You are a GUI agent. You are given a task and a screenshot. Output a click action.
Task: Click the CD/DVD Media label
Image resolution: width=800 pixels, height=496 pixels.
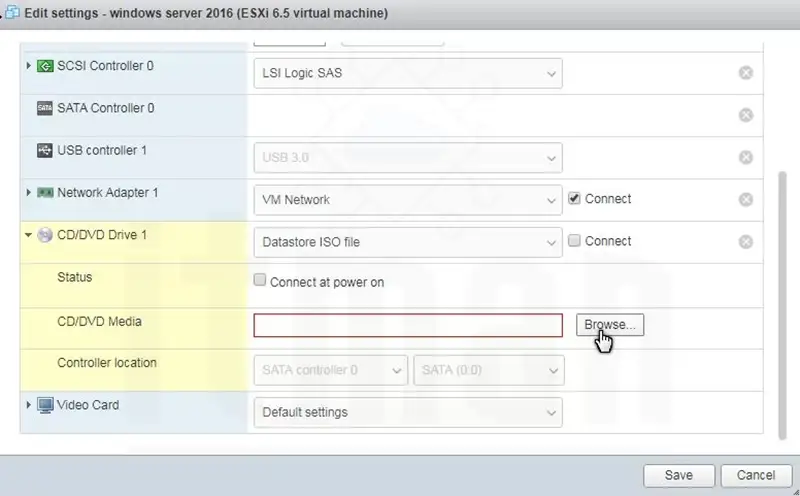[x=99, y=321]
